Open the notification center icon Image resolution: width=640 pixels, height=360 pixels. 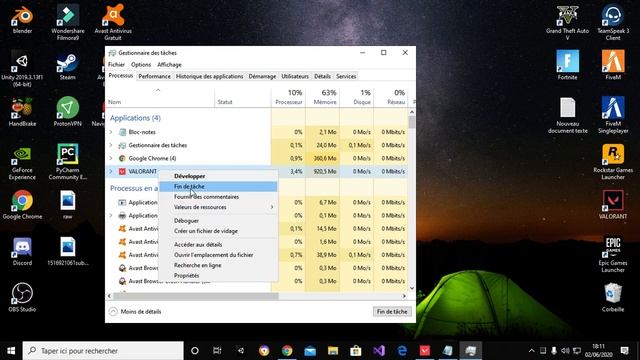(624, 351)
